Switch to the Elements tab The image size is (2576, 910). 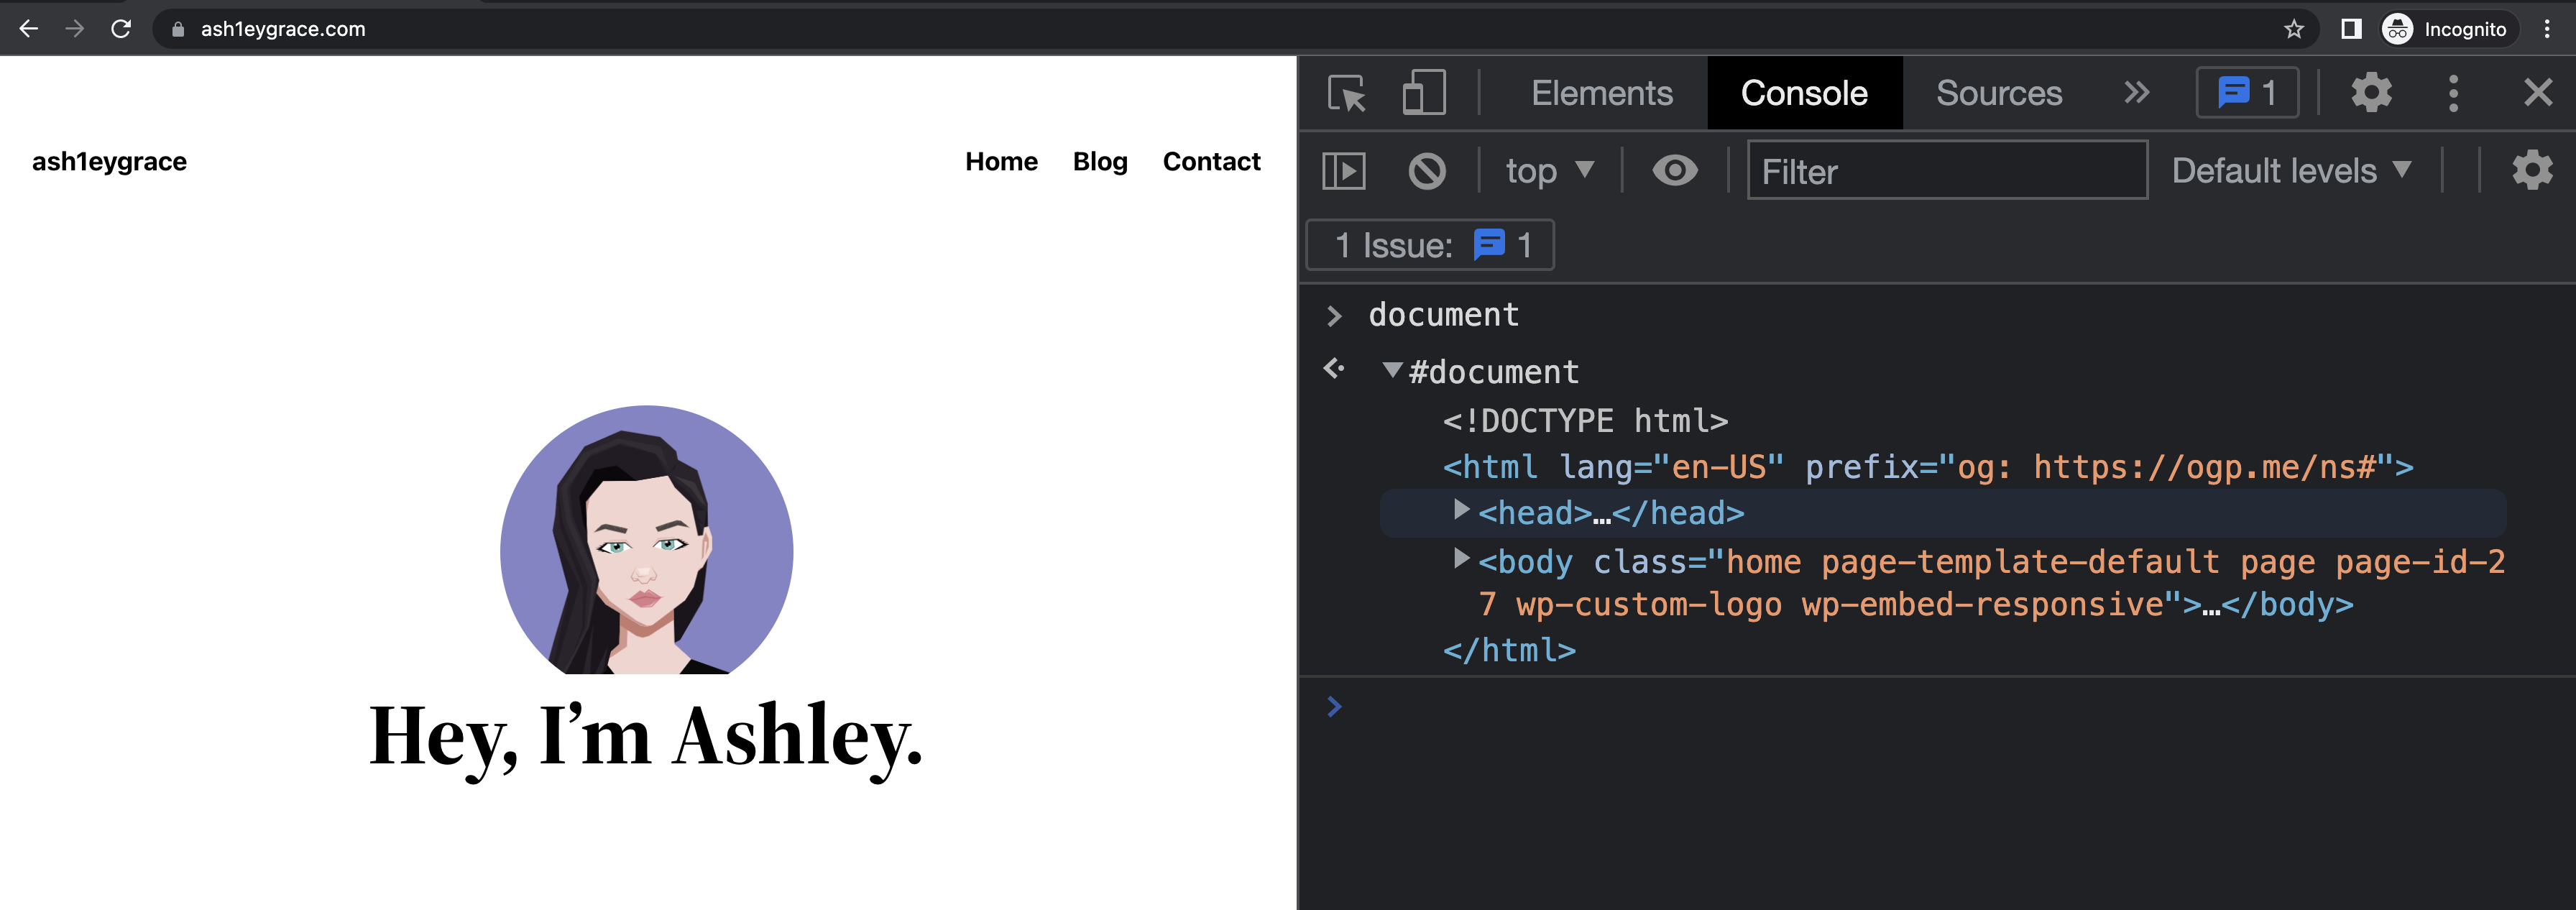pyautogui.click(x=1601, y=93)
